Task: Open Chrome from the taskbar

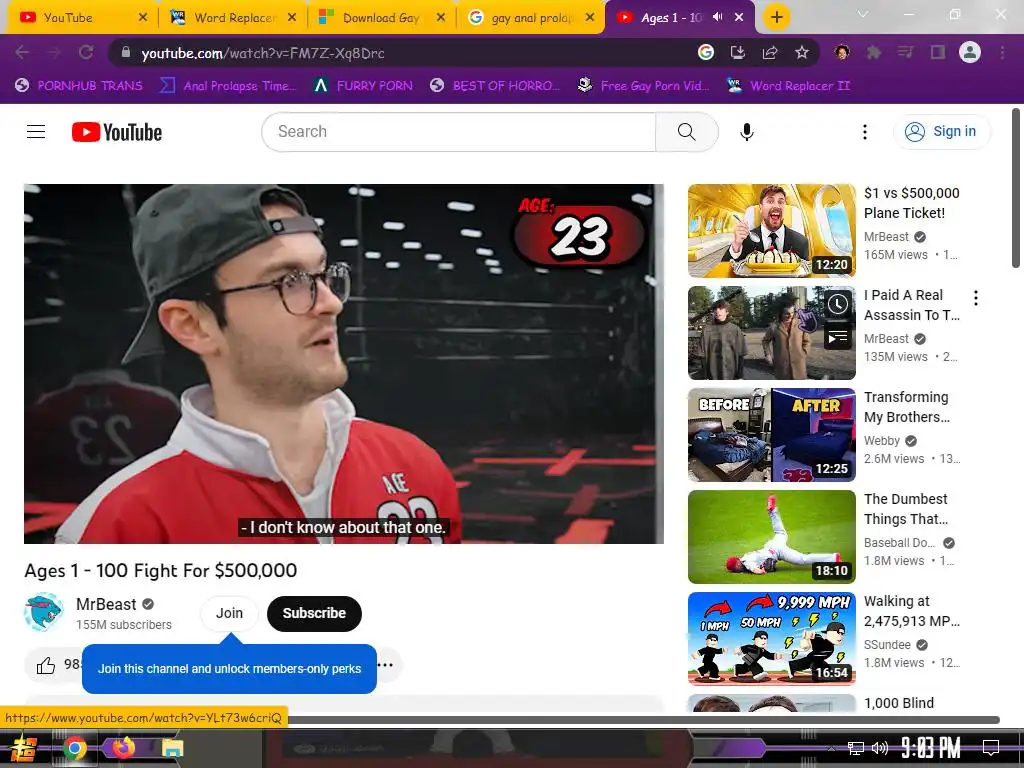Action: coord(75,748)
